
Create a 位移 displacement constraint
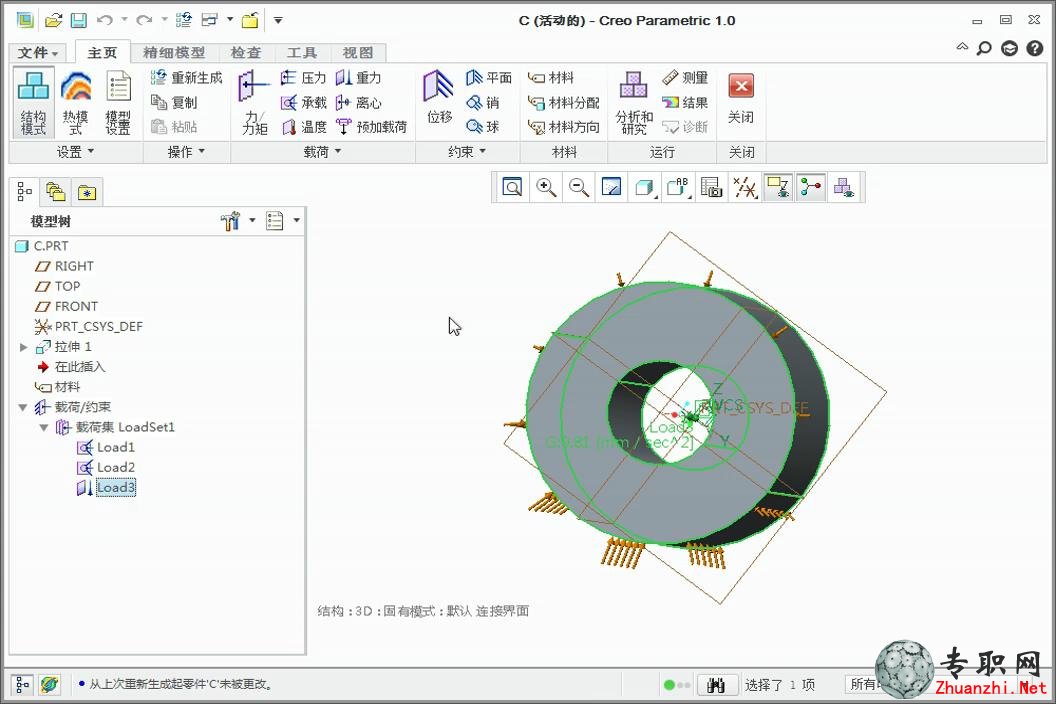pos(439,98)
